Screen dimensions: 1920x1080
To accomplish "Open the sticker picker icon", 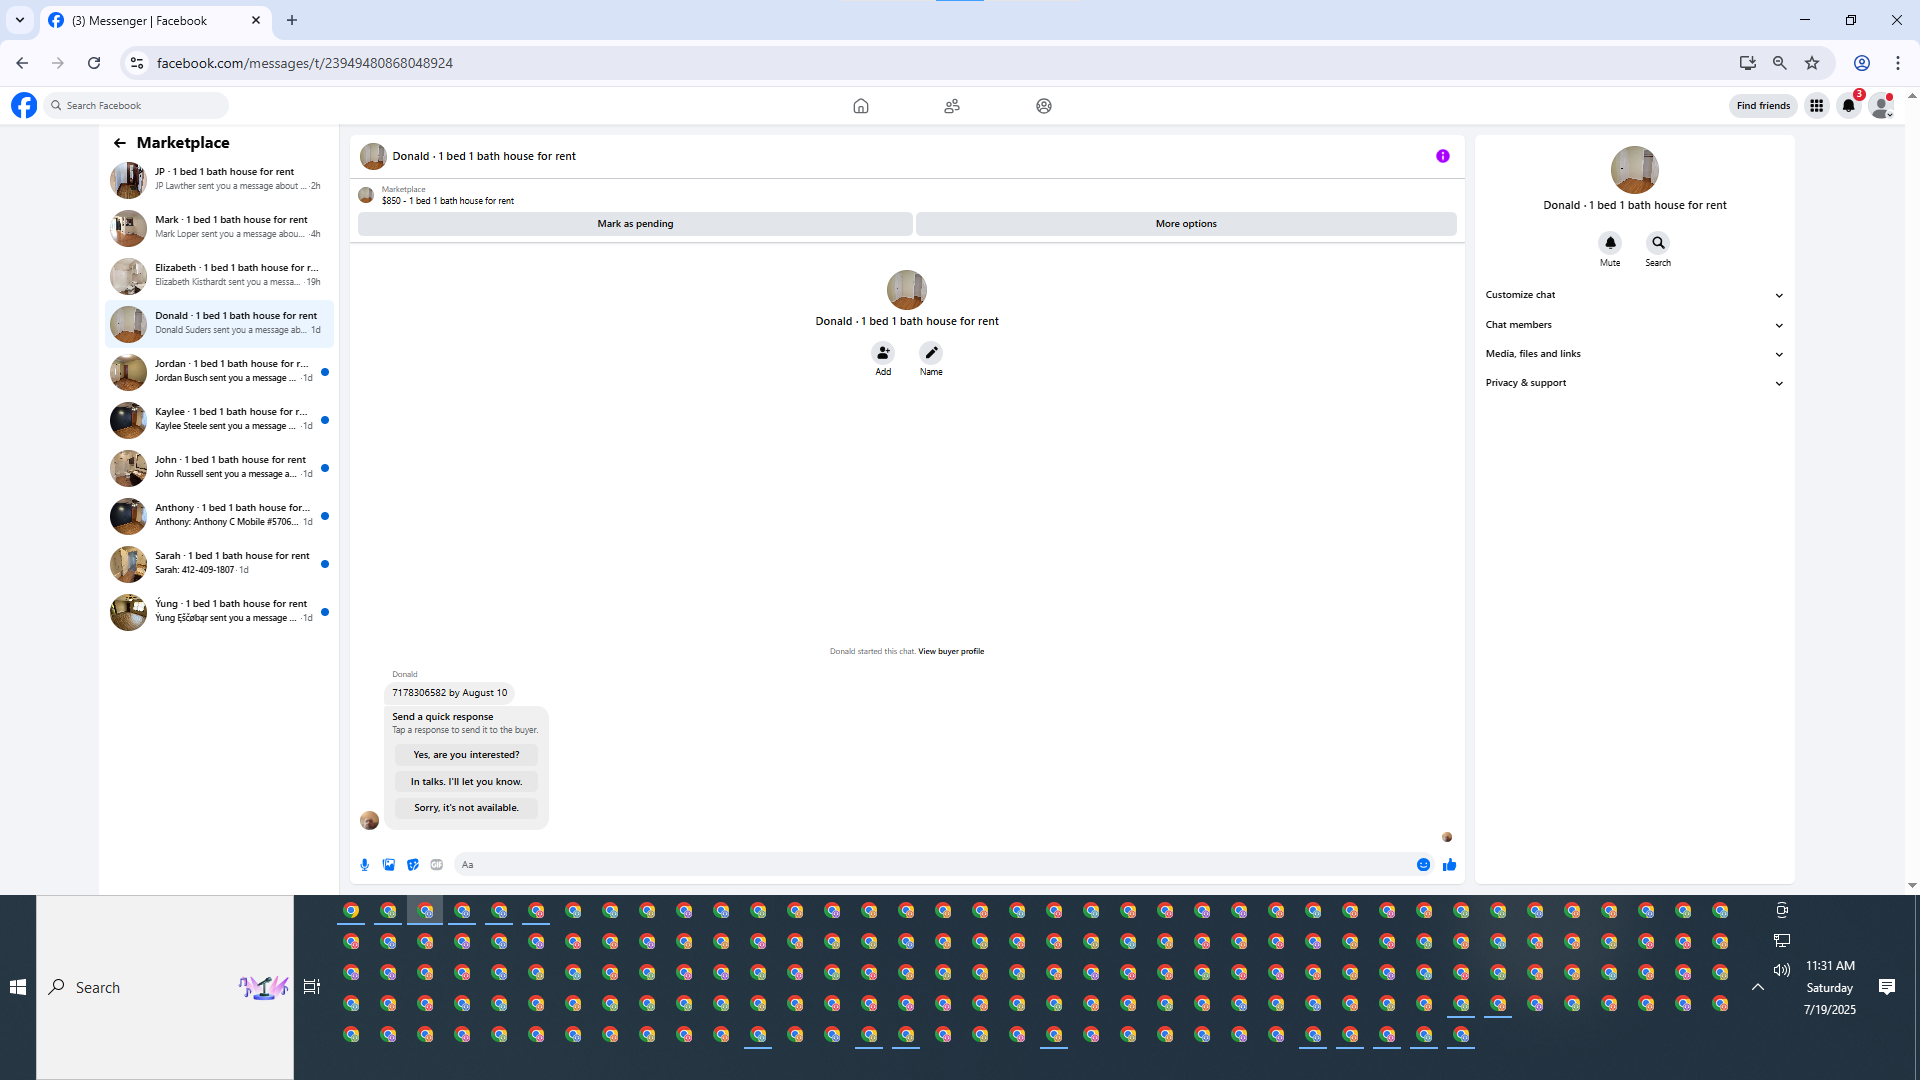I will point(413,865).
